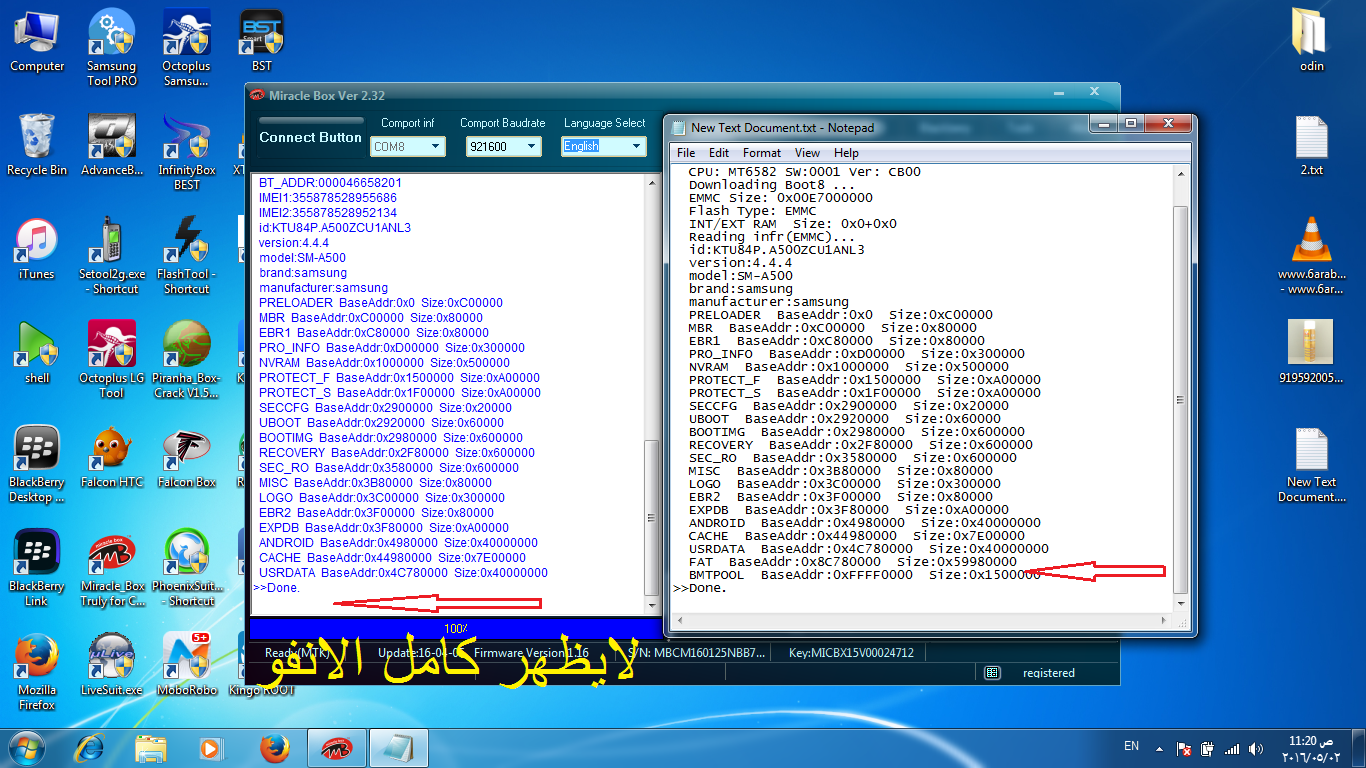The height and width of the screenshot is (768, 1366).
Task: Open the Mozilla Firefox desktop icon
Action: [37, 671]
